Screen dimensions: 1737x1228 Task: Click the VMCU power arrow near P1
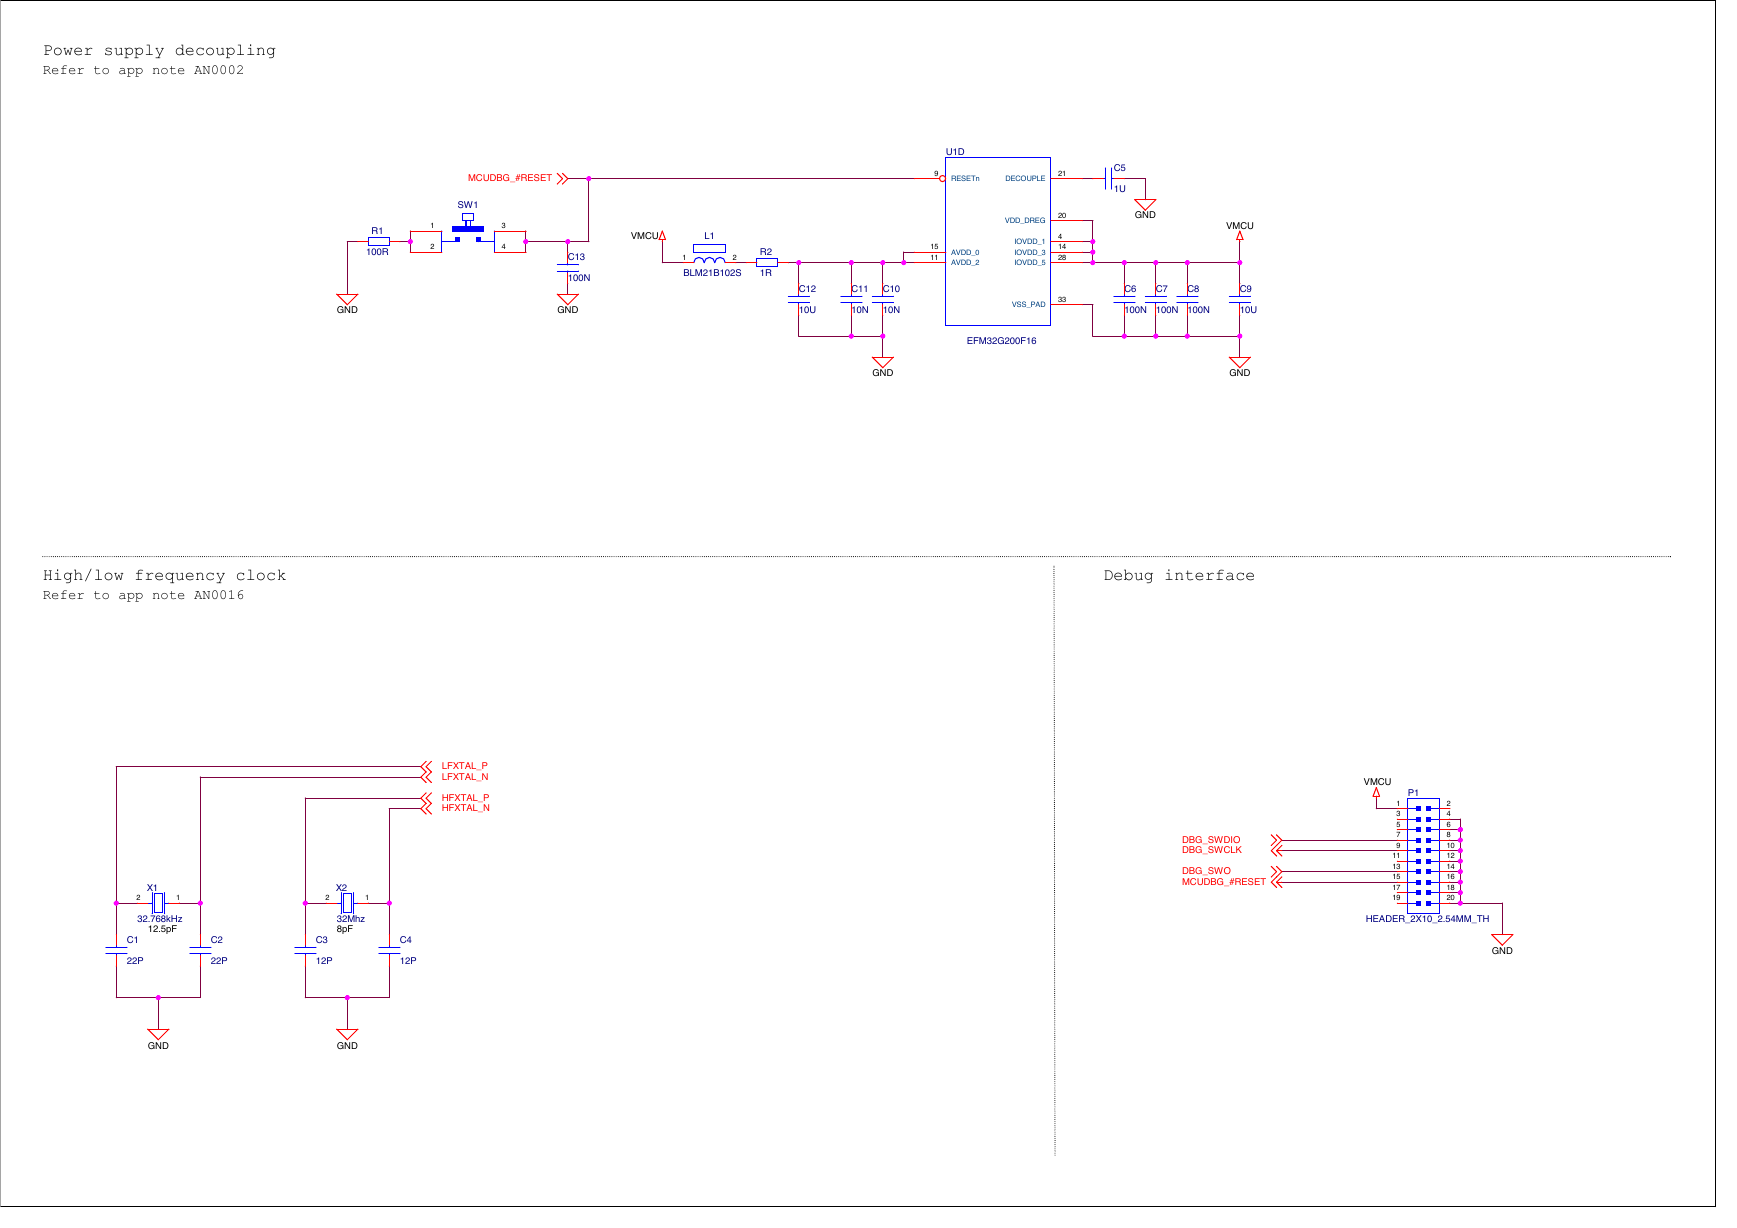pyautogui.click(x=1376, y=793)
